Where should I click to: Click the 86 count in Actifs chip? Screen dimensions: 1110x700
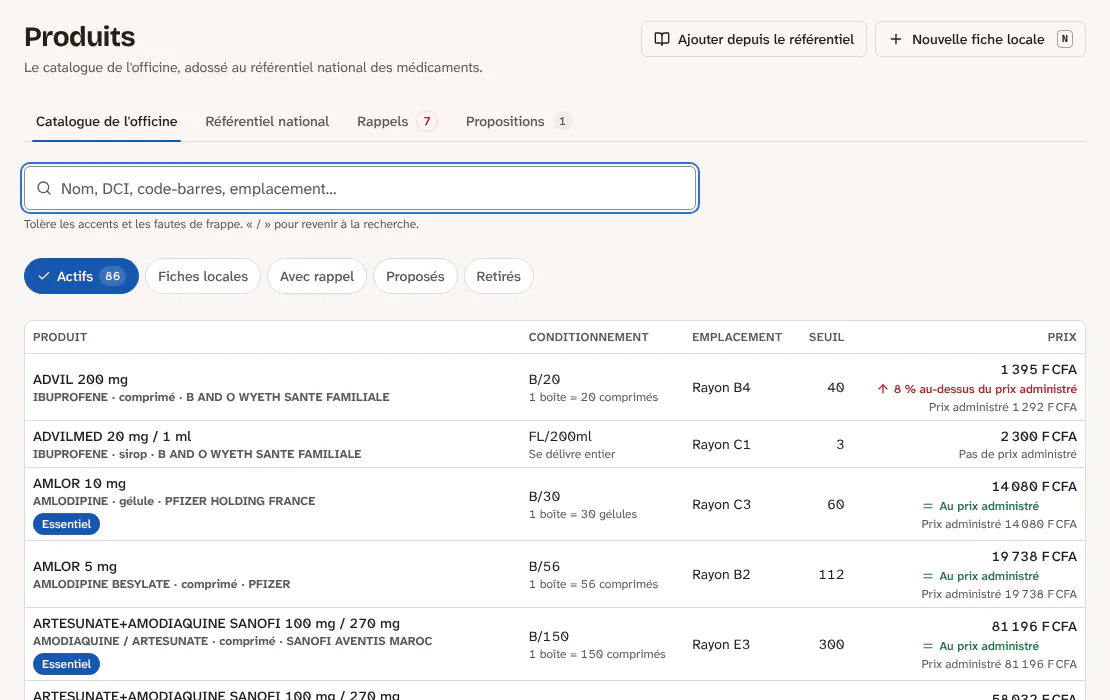[113, 276]
